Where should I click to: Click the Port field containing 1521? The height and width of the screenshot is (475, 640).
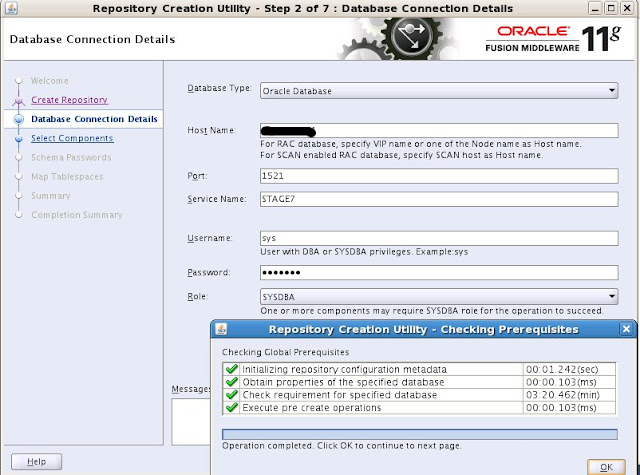point(439,176)
